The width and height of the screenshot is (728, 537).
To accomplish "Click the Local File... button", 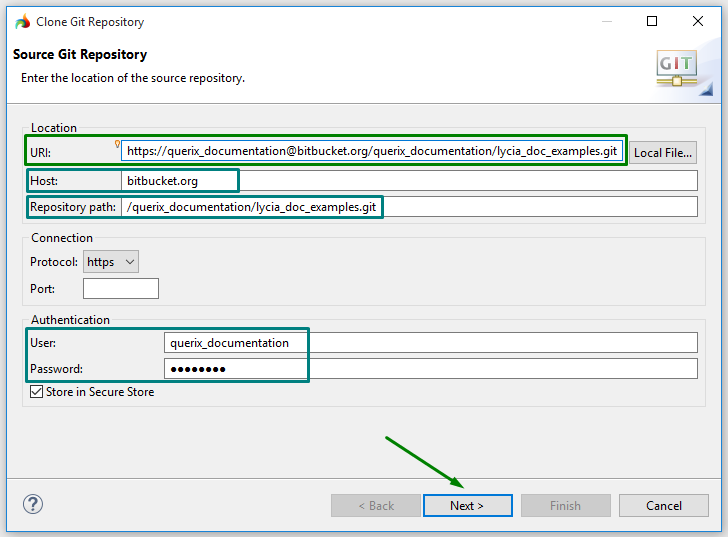I will point(663,153).
